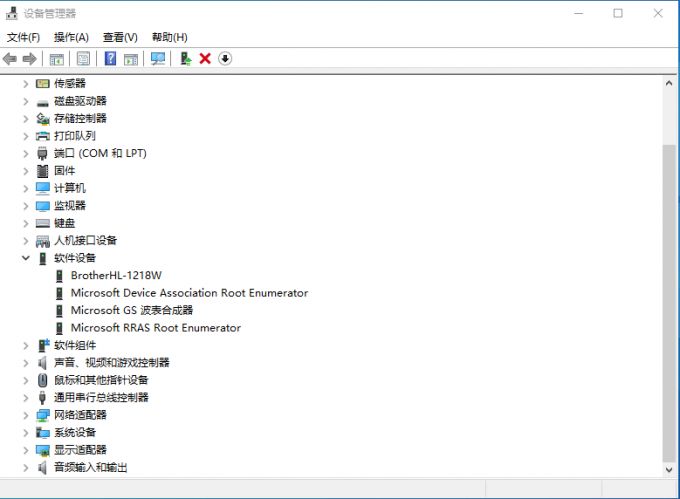This screenshot has height=499, width=680.
Task: Select the BrotherHL-1218W device
Action: [116, 275]
